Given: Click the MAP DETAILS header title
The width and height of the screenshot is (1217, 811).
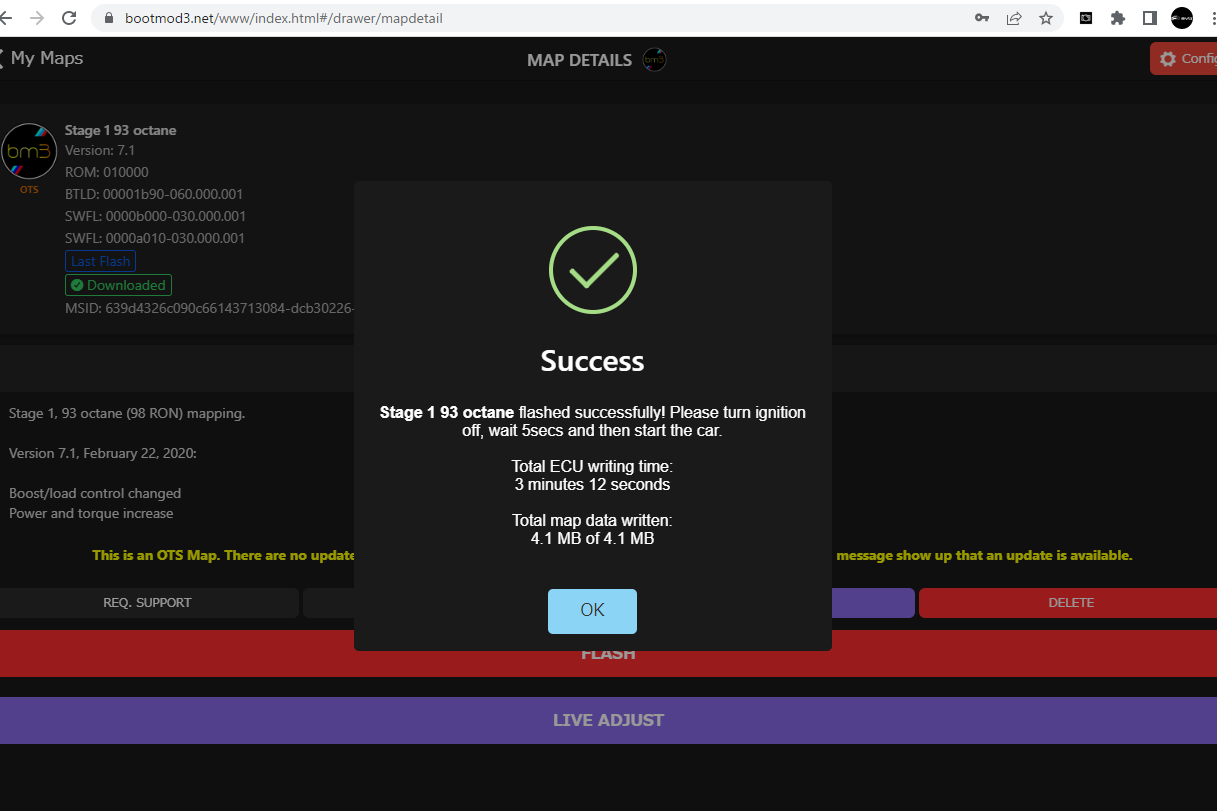Looking at the screenshot, I should tap(579, 60).
